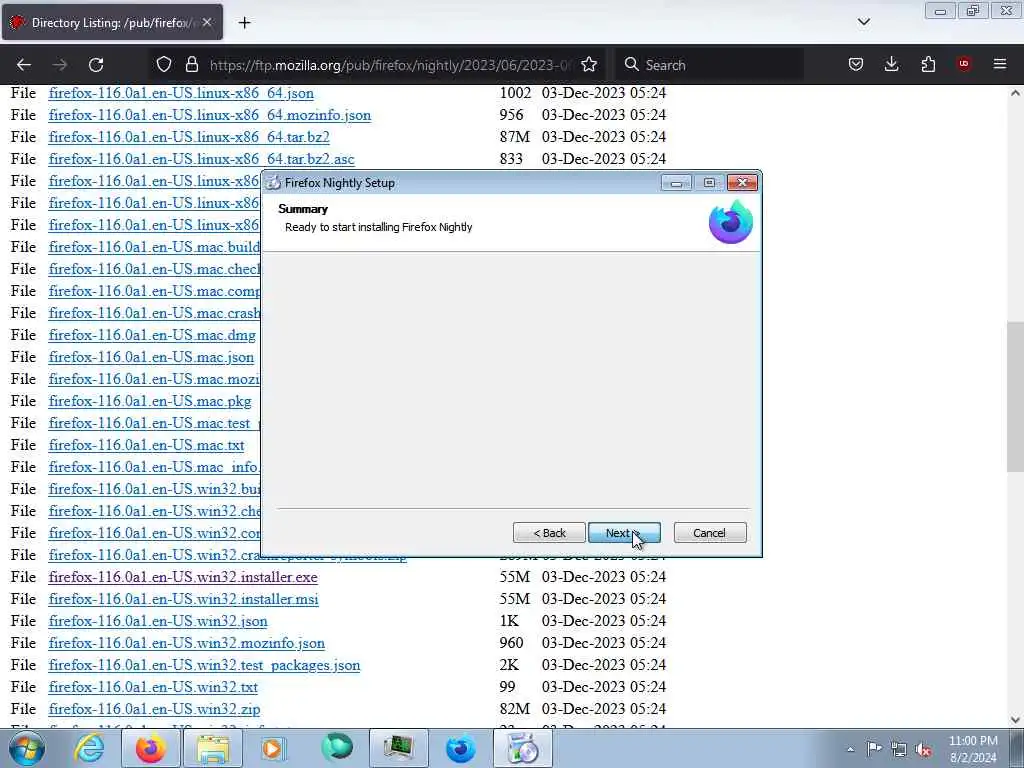Viewport: 1024px width, 768px height.
Task: Download the linux-x86_64.tar.bz2 file
Action: pyautogui.click(x=189, y=137)
